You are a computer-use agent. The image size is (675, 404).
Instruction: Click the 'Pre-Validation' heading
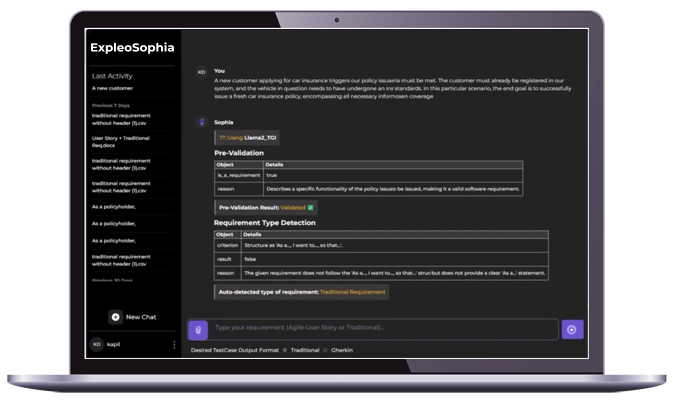(x=239, y=153)
